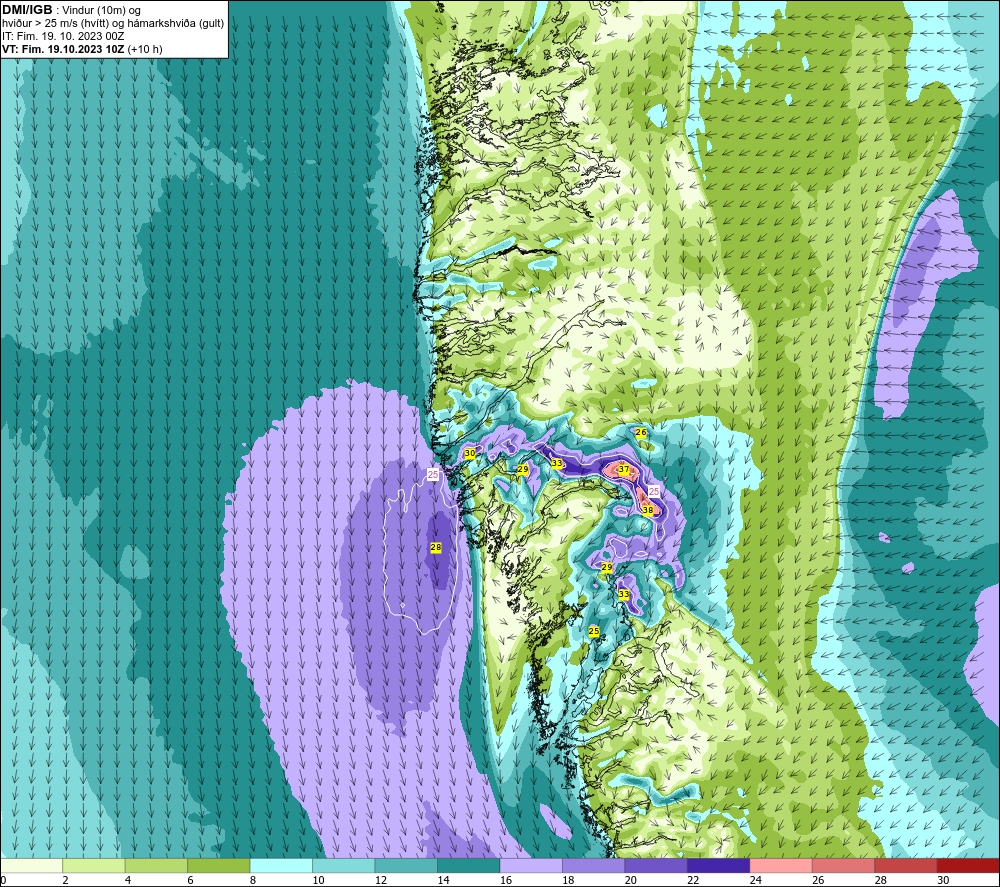1000x887 pixels.
Task: Click the scale tick label 24
Action: (x=756, y=880)
